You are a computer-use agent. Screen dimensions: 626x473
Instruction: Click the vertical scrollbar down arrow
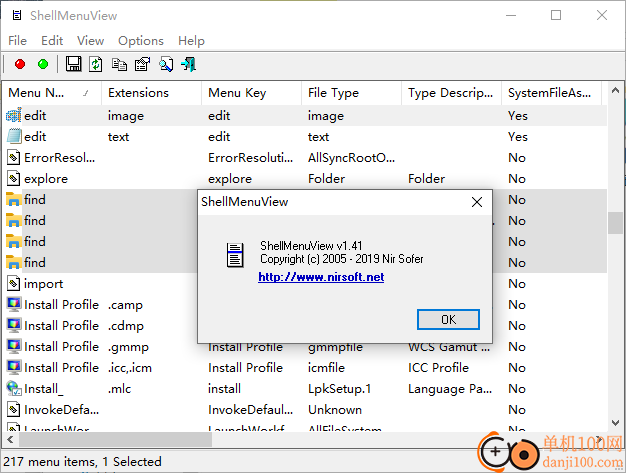pyautogui.click(x=615, y=423)
